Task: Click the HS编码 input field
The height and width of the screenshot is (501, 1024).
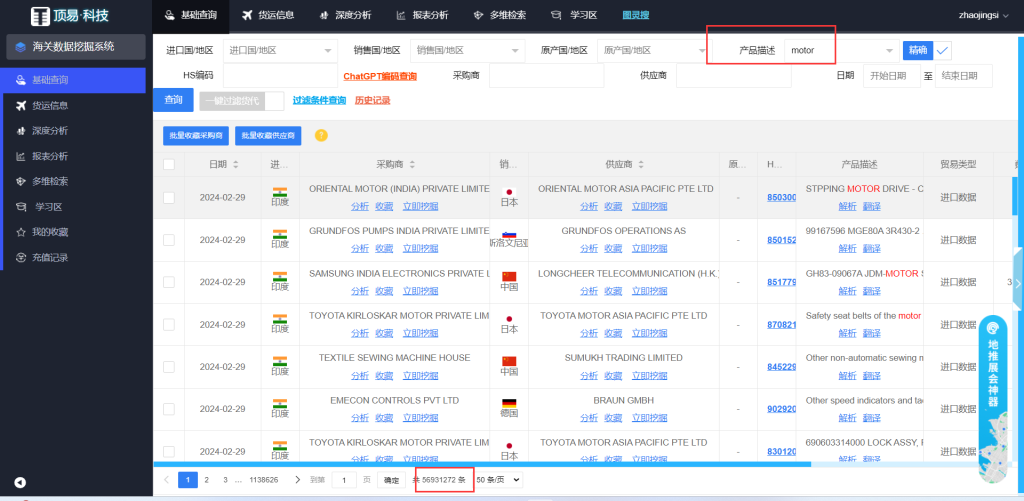Action: tap(280, 76)
